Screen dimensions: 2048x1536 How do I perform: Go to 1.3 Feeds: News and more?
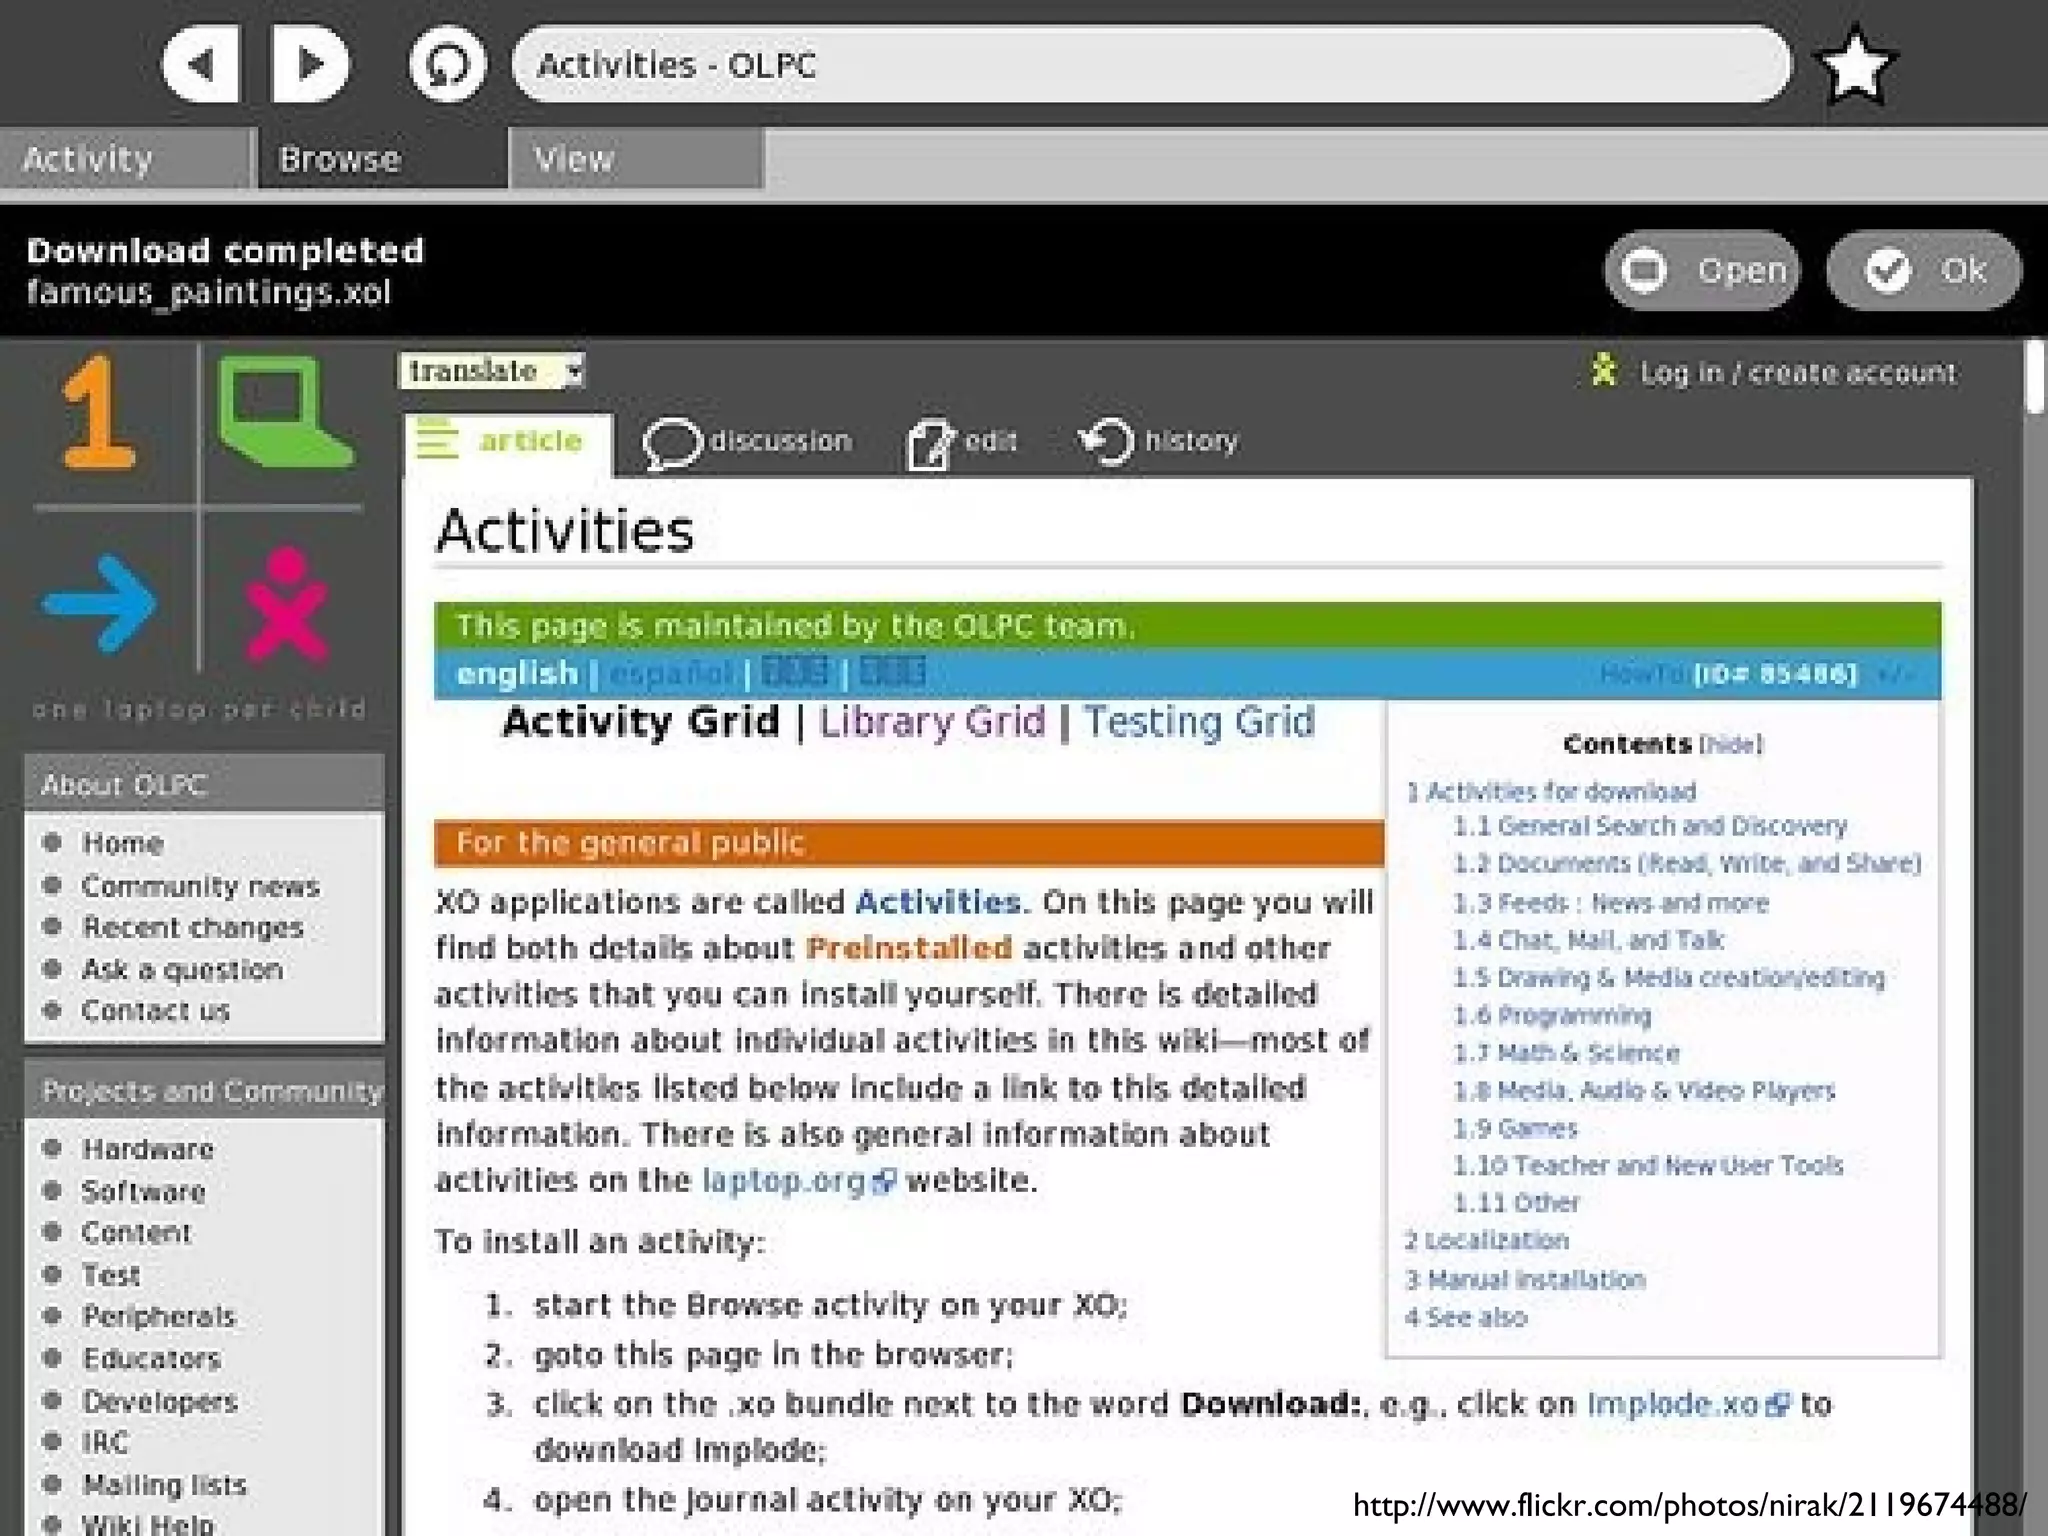1611,903
